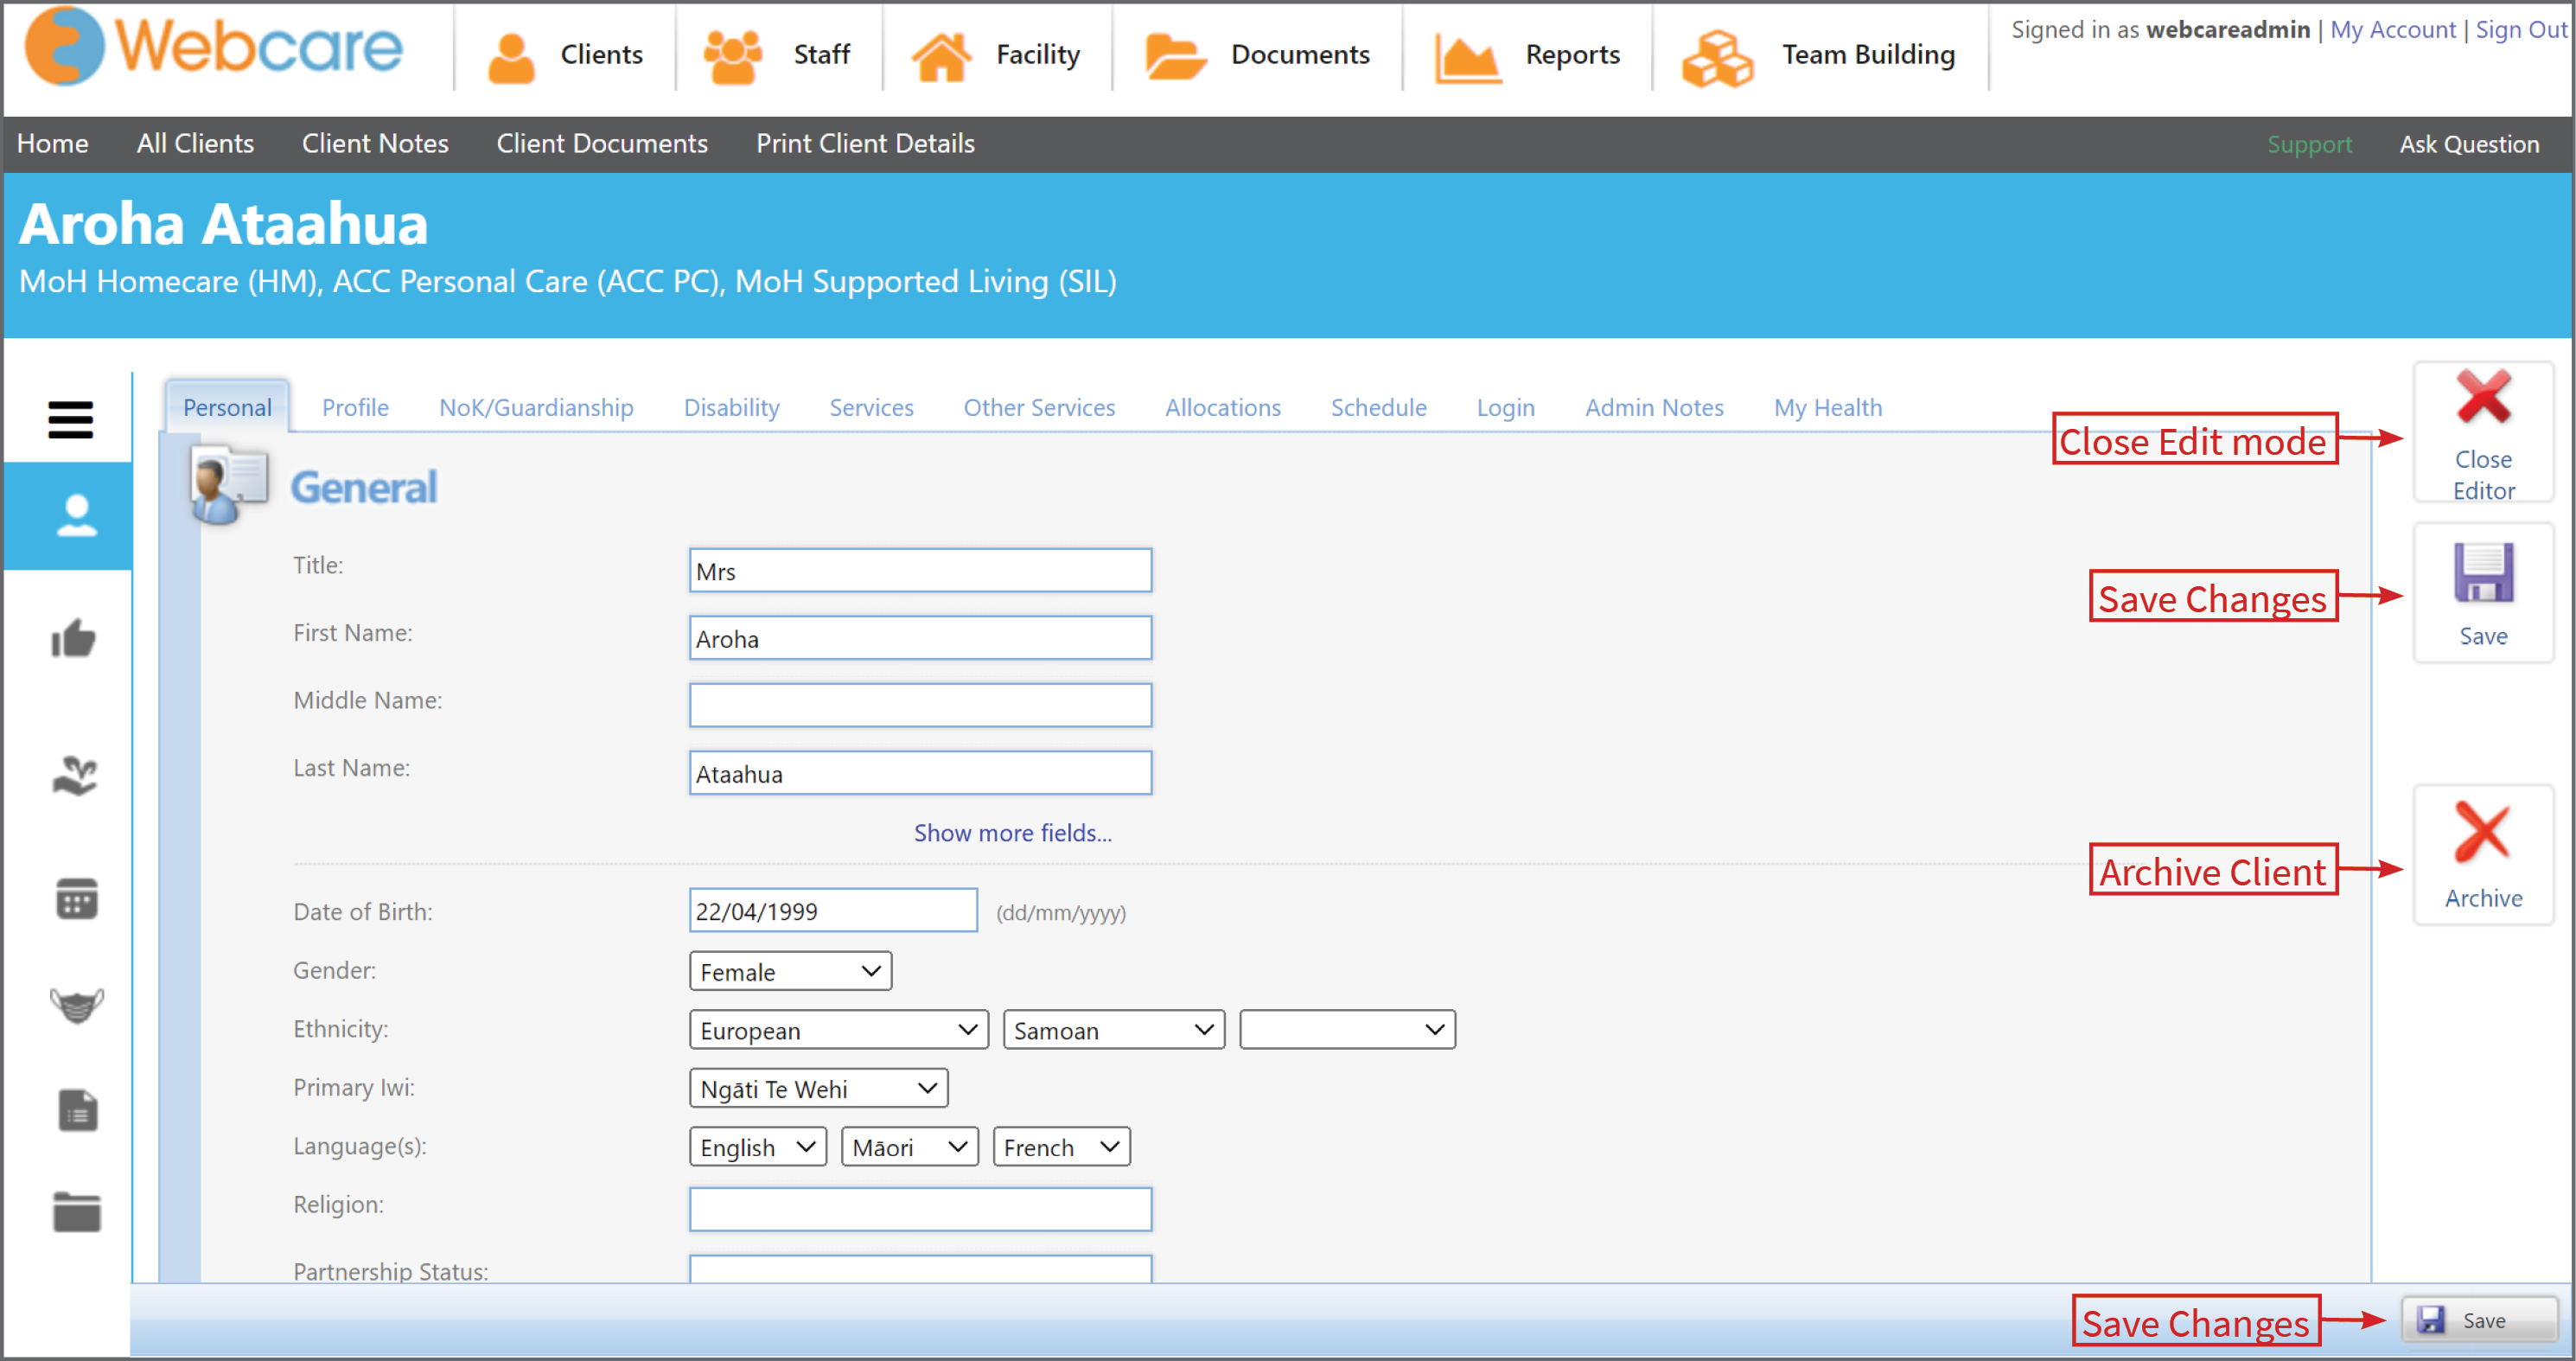The image size is (2576, 1361).
Task: Open the Documents folder icon
Action: pos(1174,56)
